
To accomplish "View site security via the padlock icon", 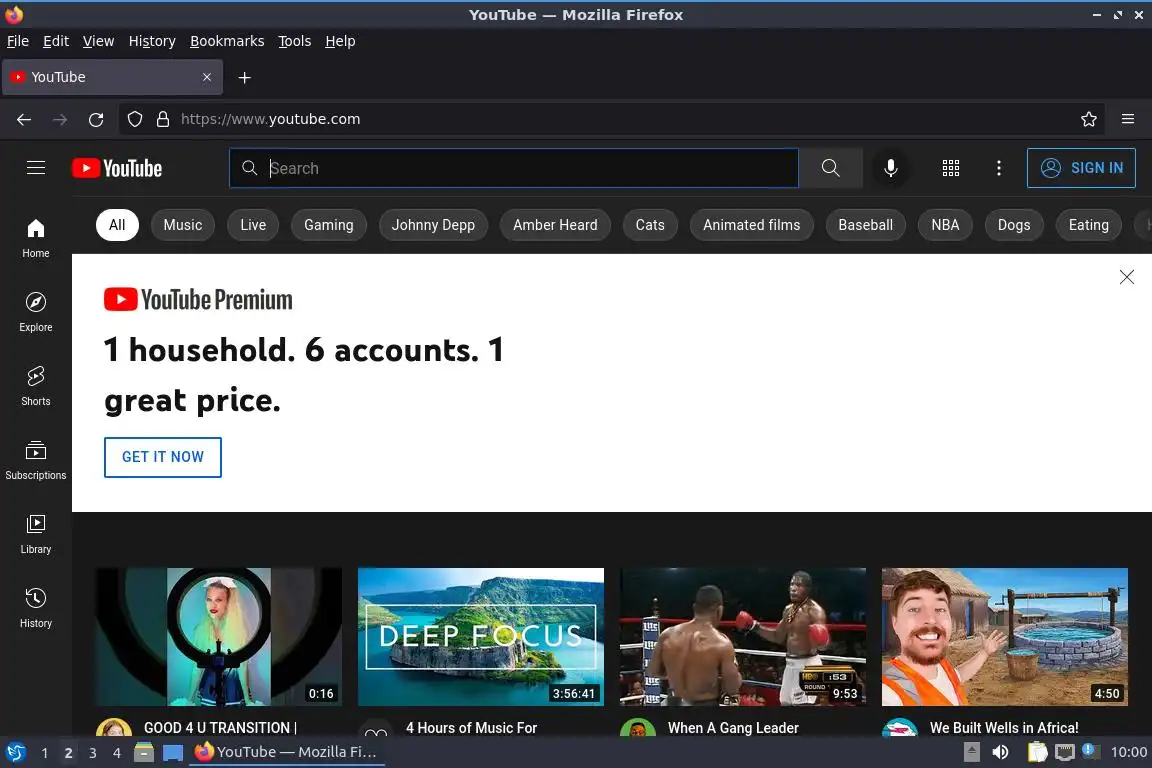I will 162,119.
